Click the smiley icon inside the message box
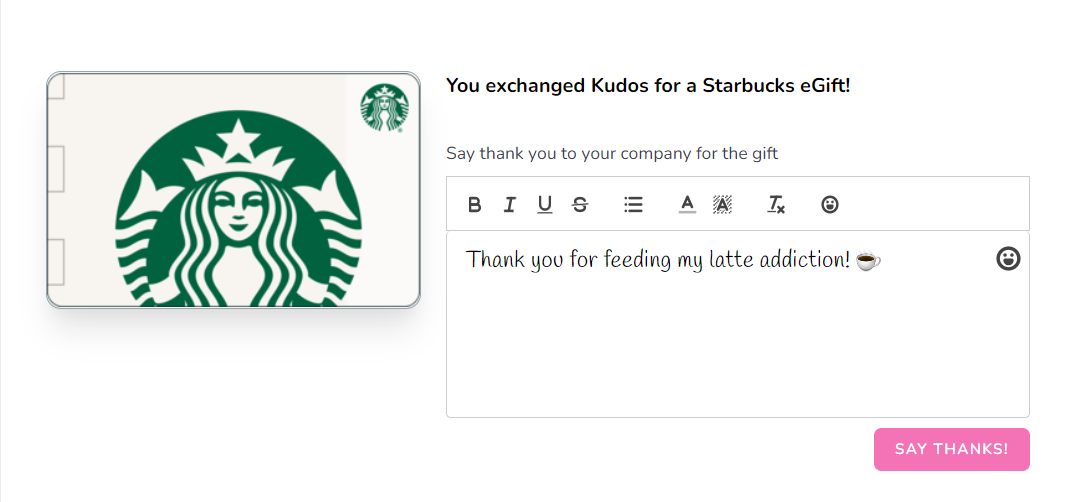1080x502 pixels. tap(1008, 258)
